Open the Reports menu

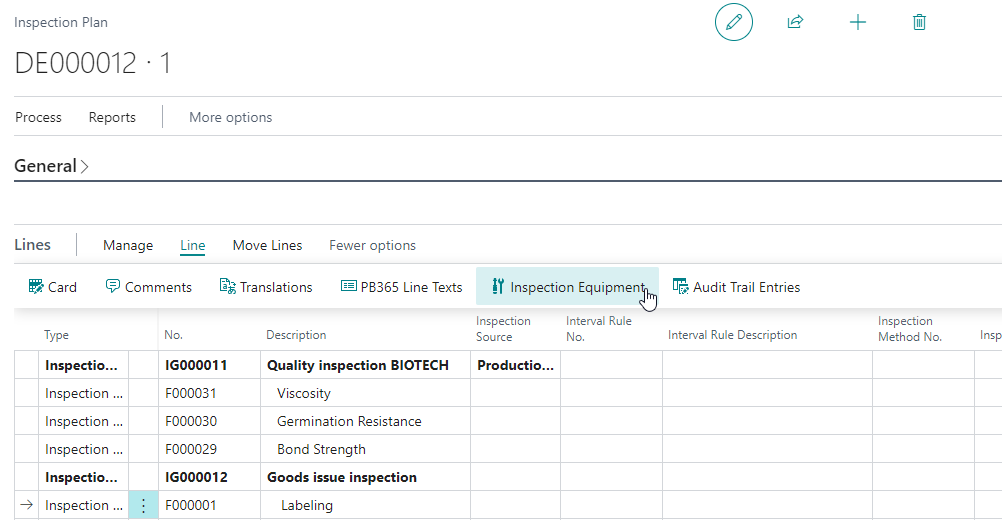tap(112, 118)
